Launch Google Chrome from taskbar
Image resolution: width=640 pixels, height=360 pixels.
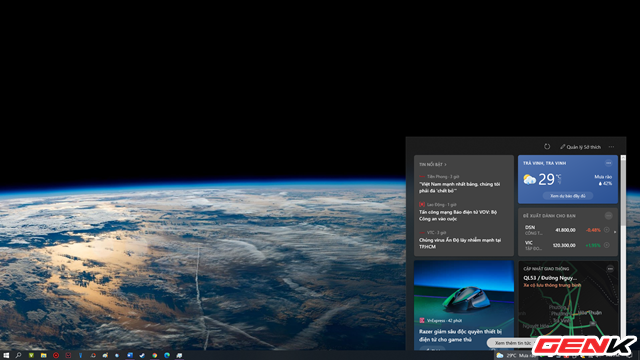[x=155, y=356]
